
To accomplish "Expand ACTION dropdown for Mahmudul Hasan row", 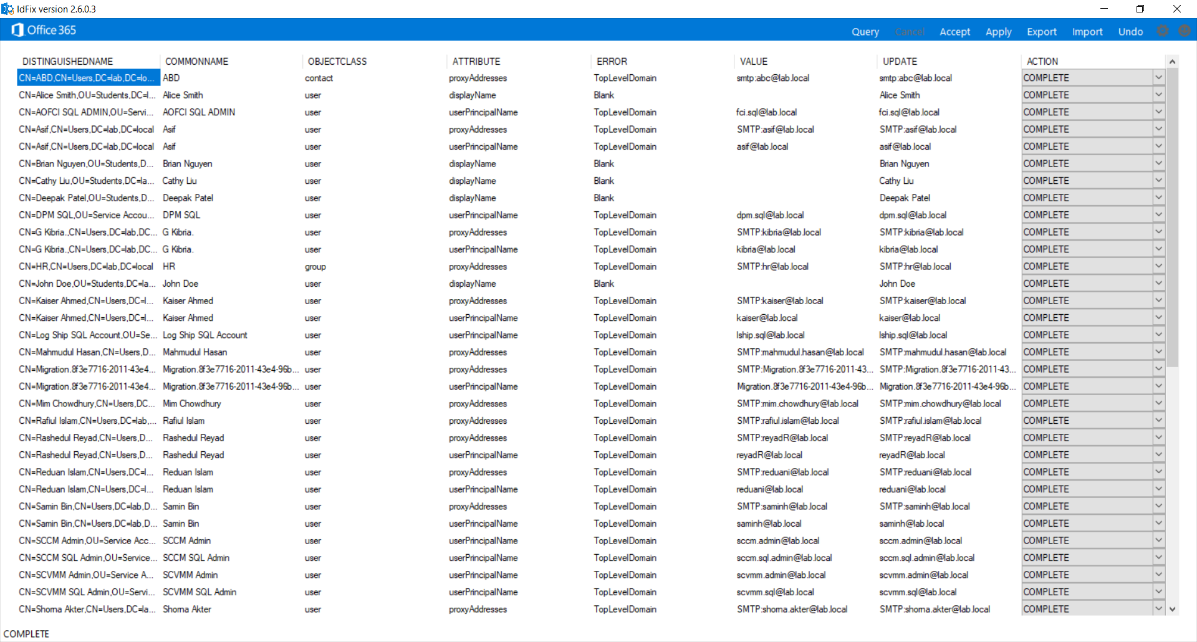I will point(1158,352).
